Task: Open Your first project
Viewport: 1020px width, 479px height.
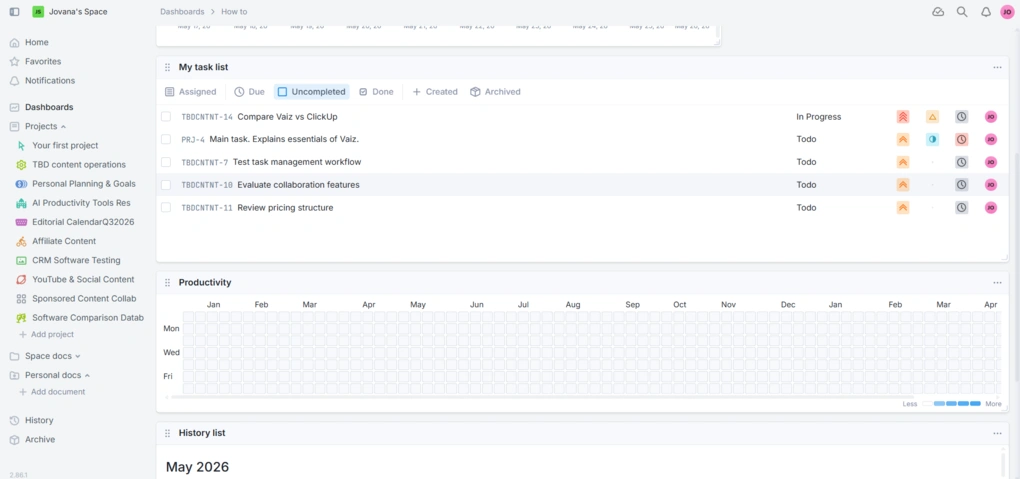Action: 65,145
